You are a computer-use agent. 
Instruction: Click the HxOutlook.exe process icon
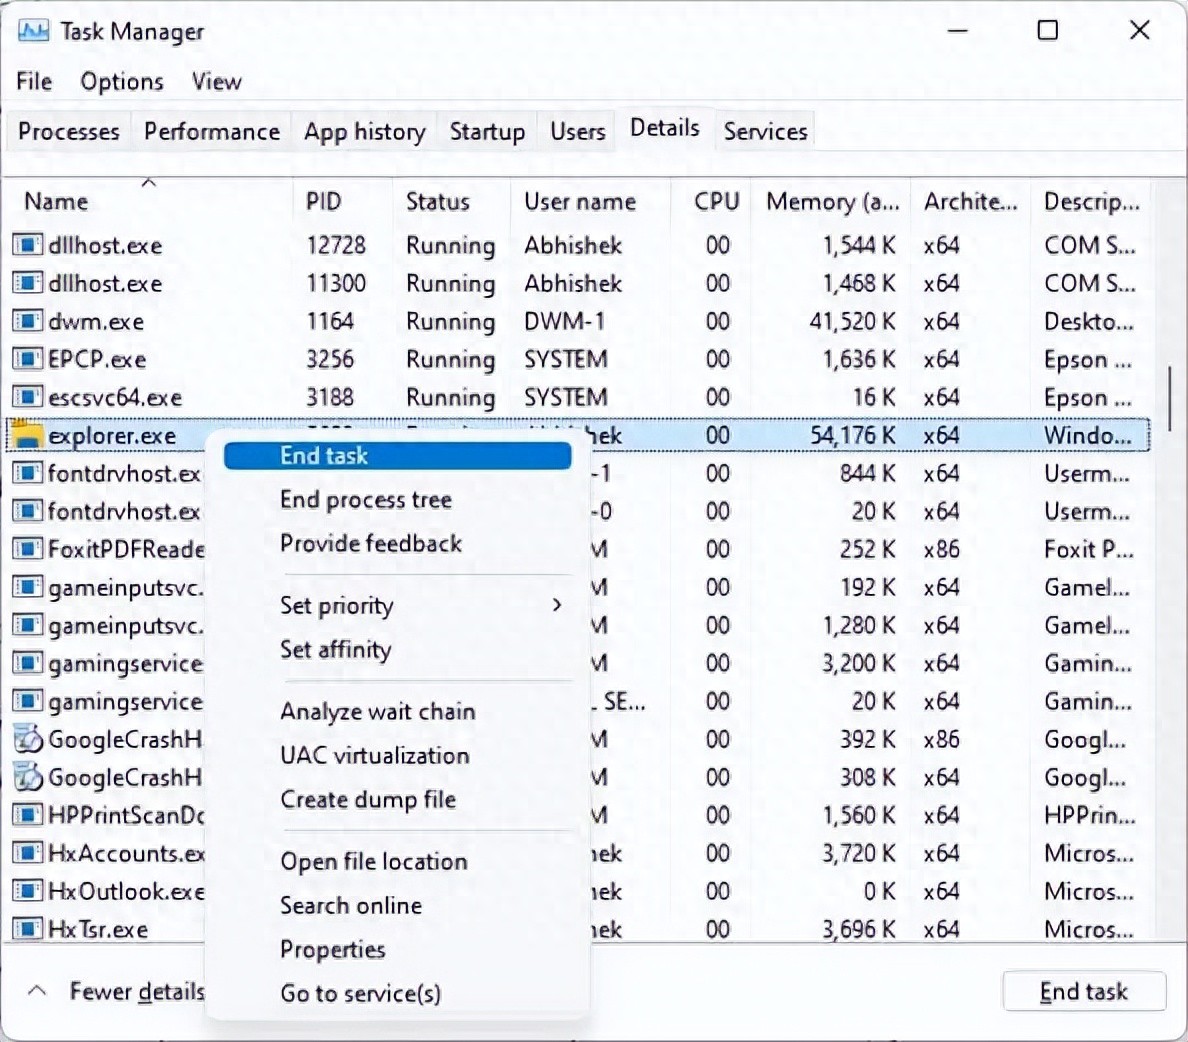pos(27,890)
